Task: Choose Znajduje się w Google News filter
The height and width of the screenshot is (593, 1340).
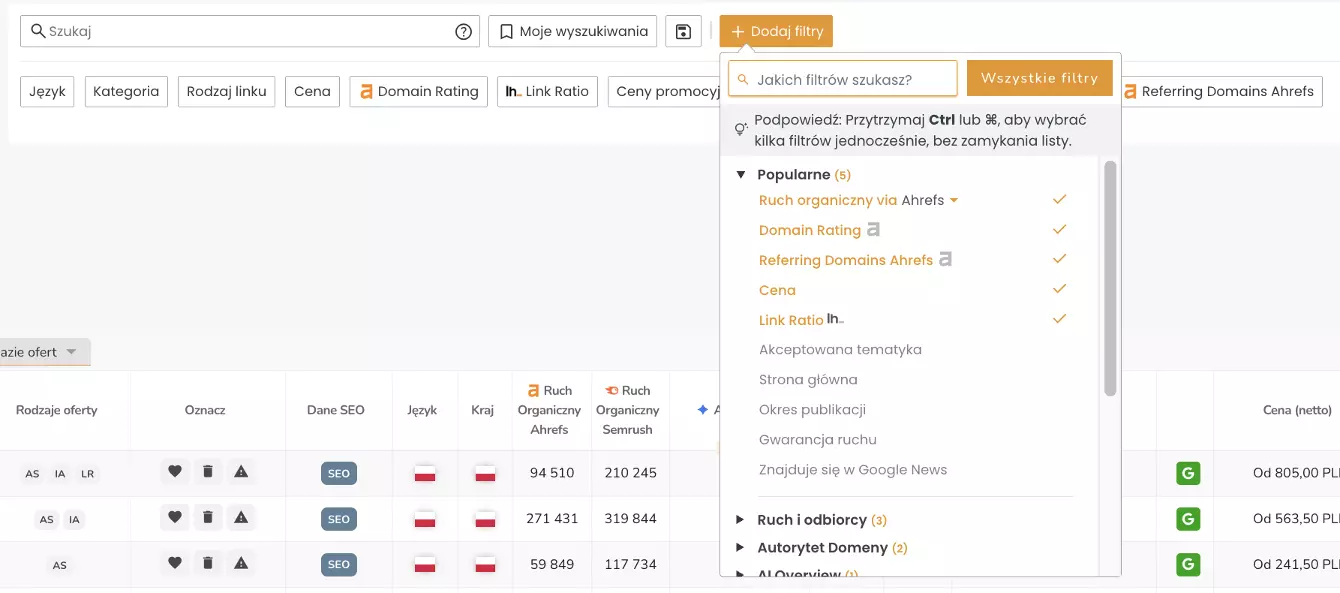Action: [853, 470]
